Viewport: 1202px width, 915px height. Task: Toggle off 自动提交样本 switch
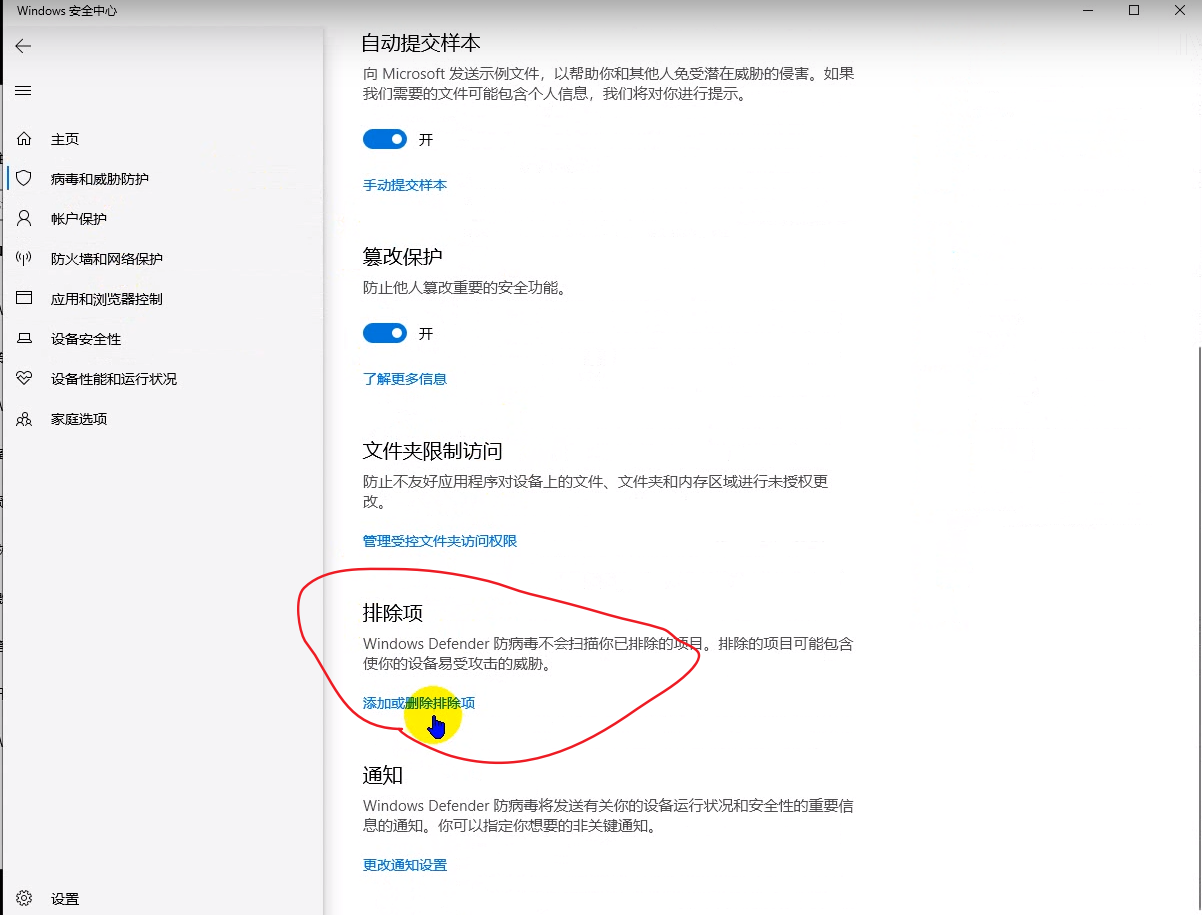click(x=385, y=139)
